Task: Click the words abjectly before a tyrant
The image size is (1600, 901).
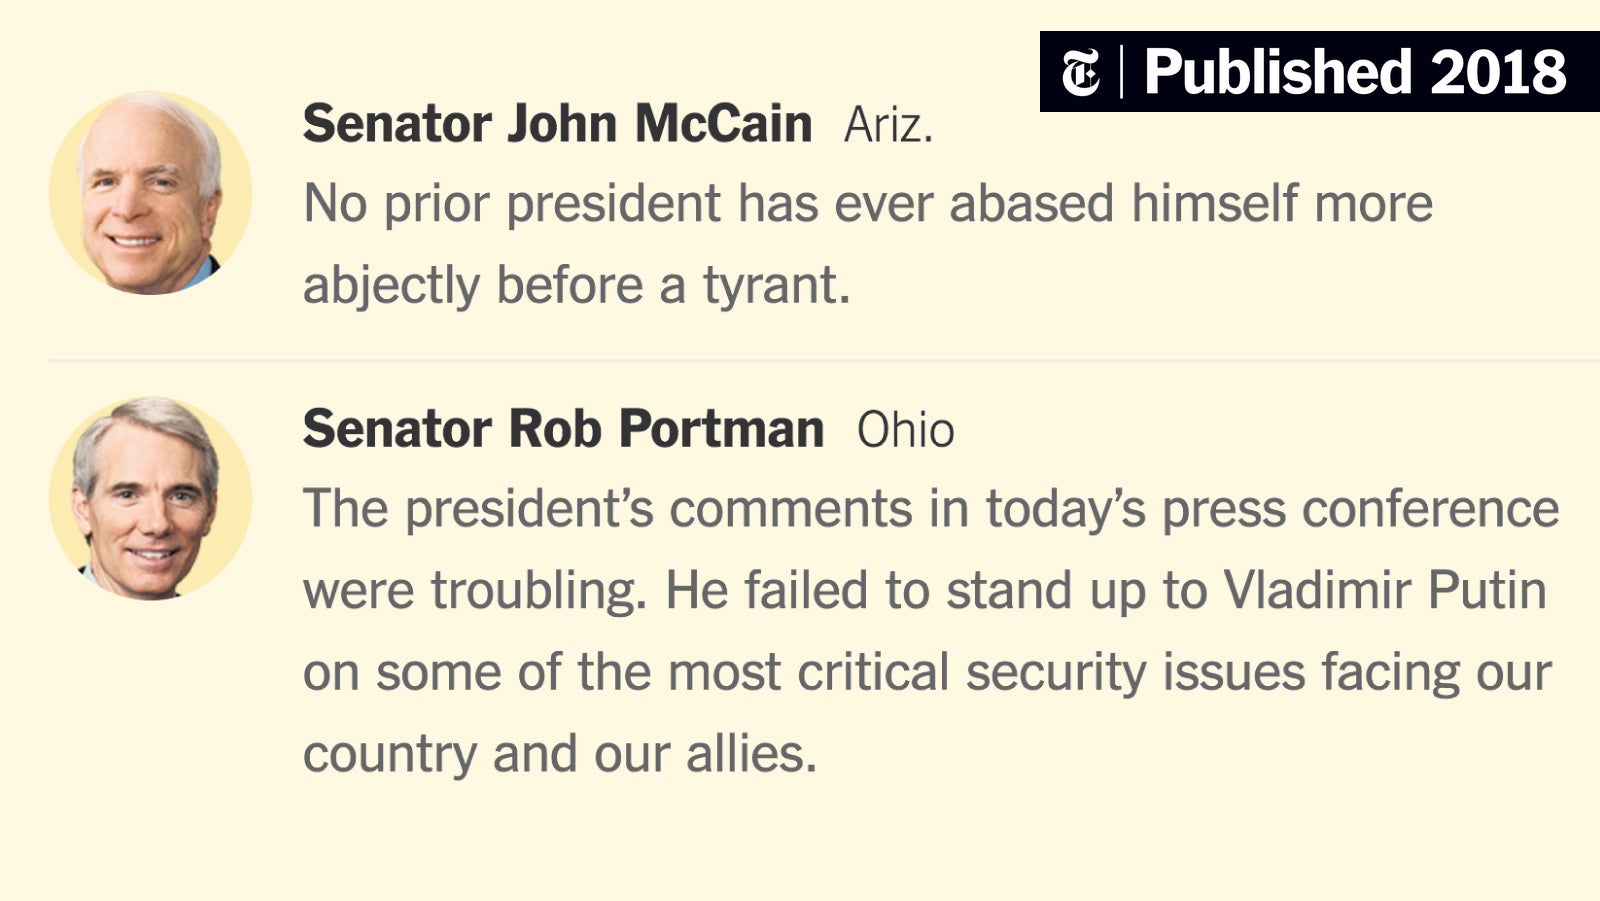Action: [x=577, y=286]
